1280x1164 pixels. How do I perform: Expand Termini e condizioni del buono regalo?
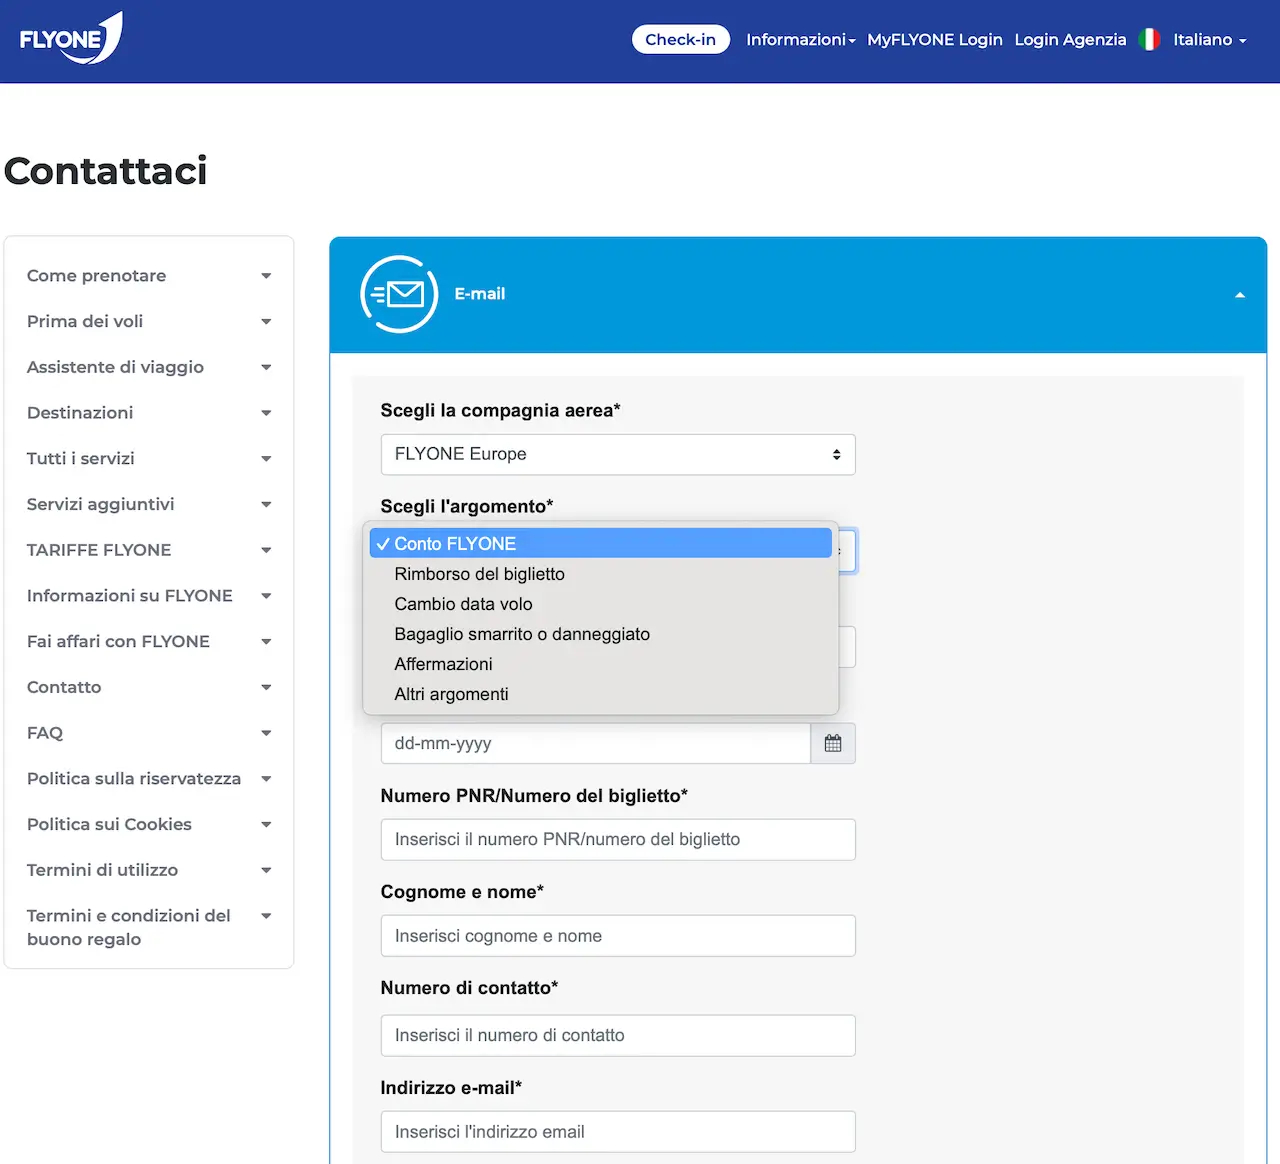coord(149,927)
